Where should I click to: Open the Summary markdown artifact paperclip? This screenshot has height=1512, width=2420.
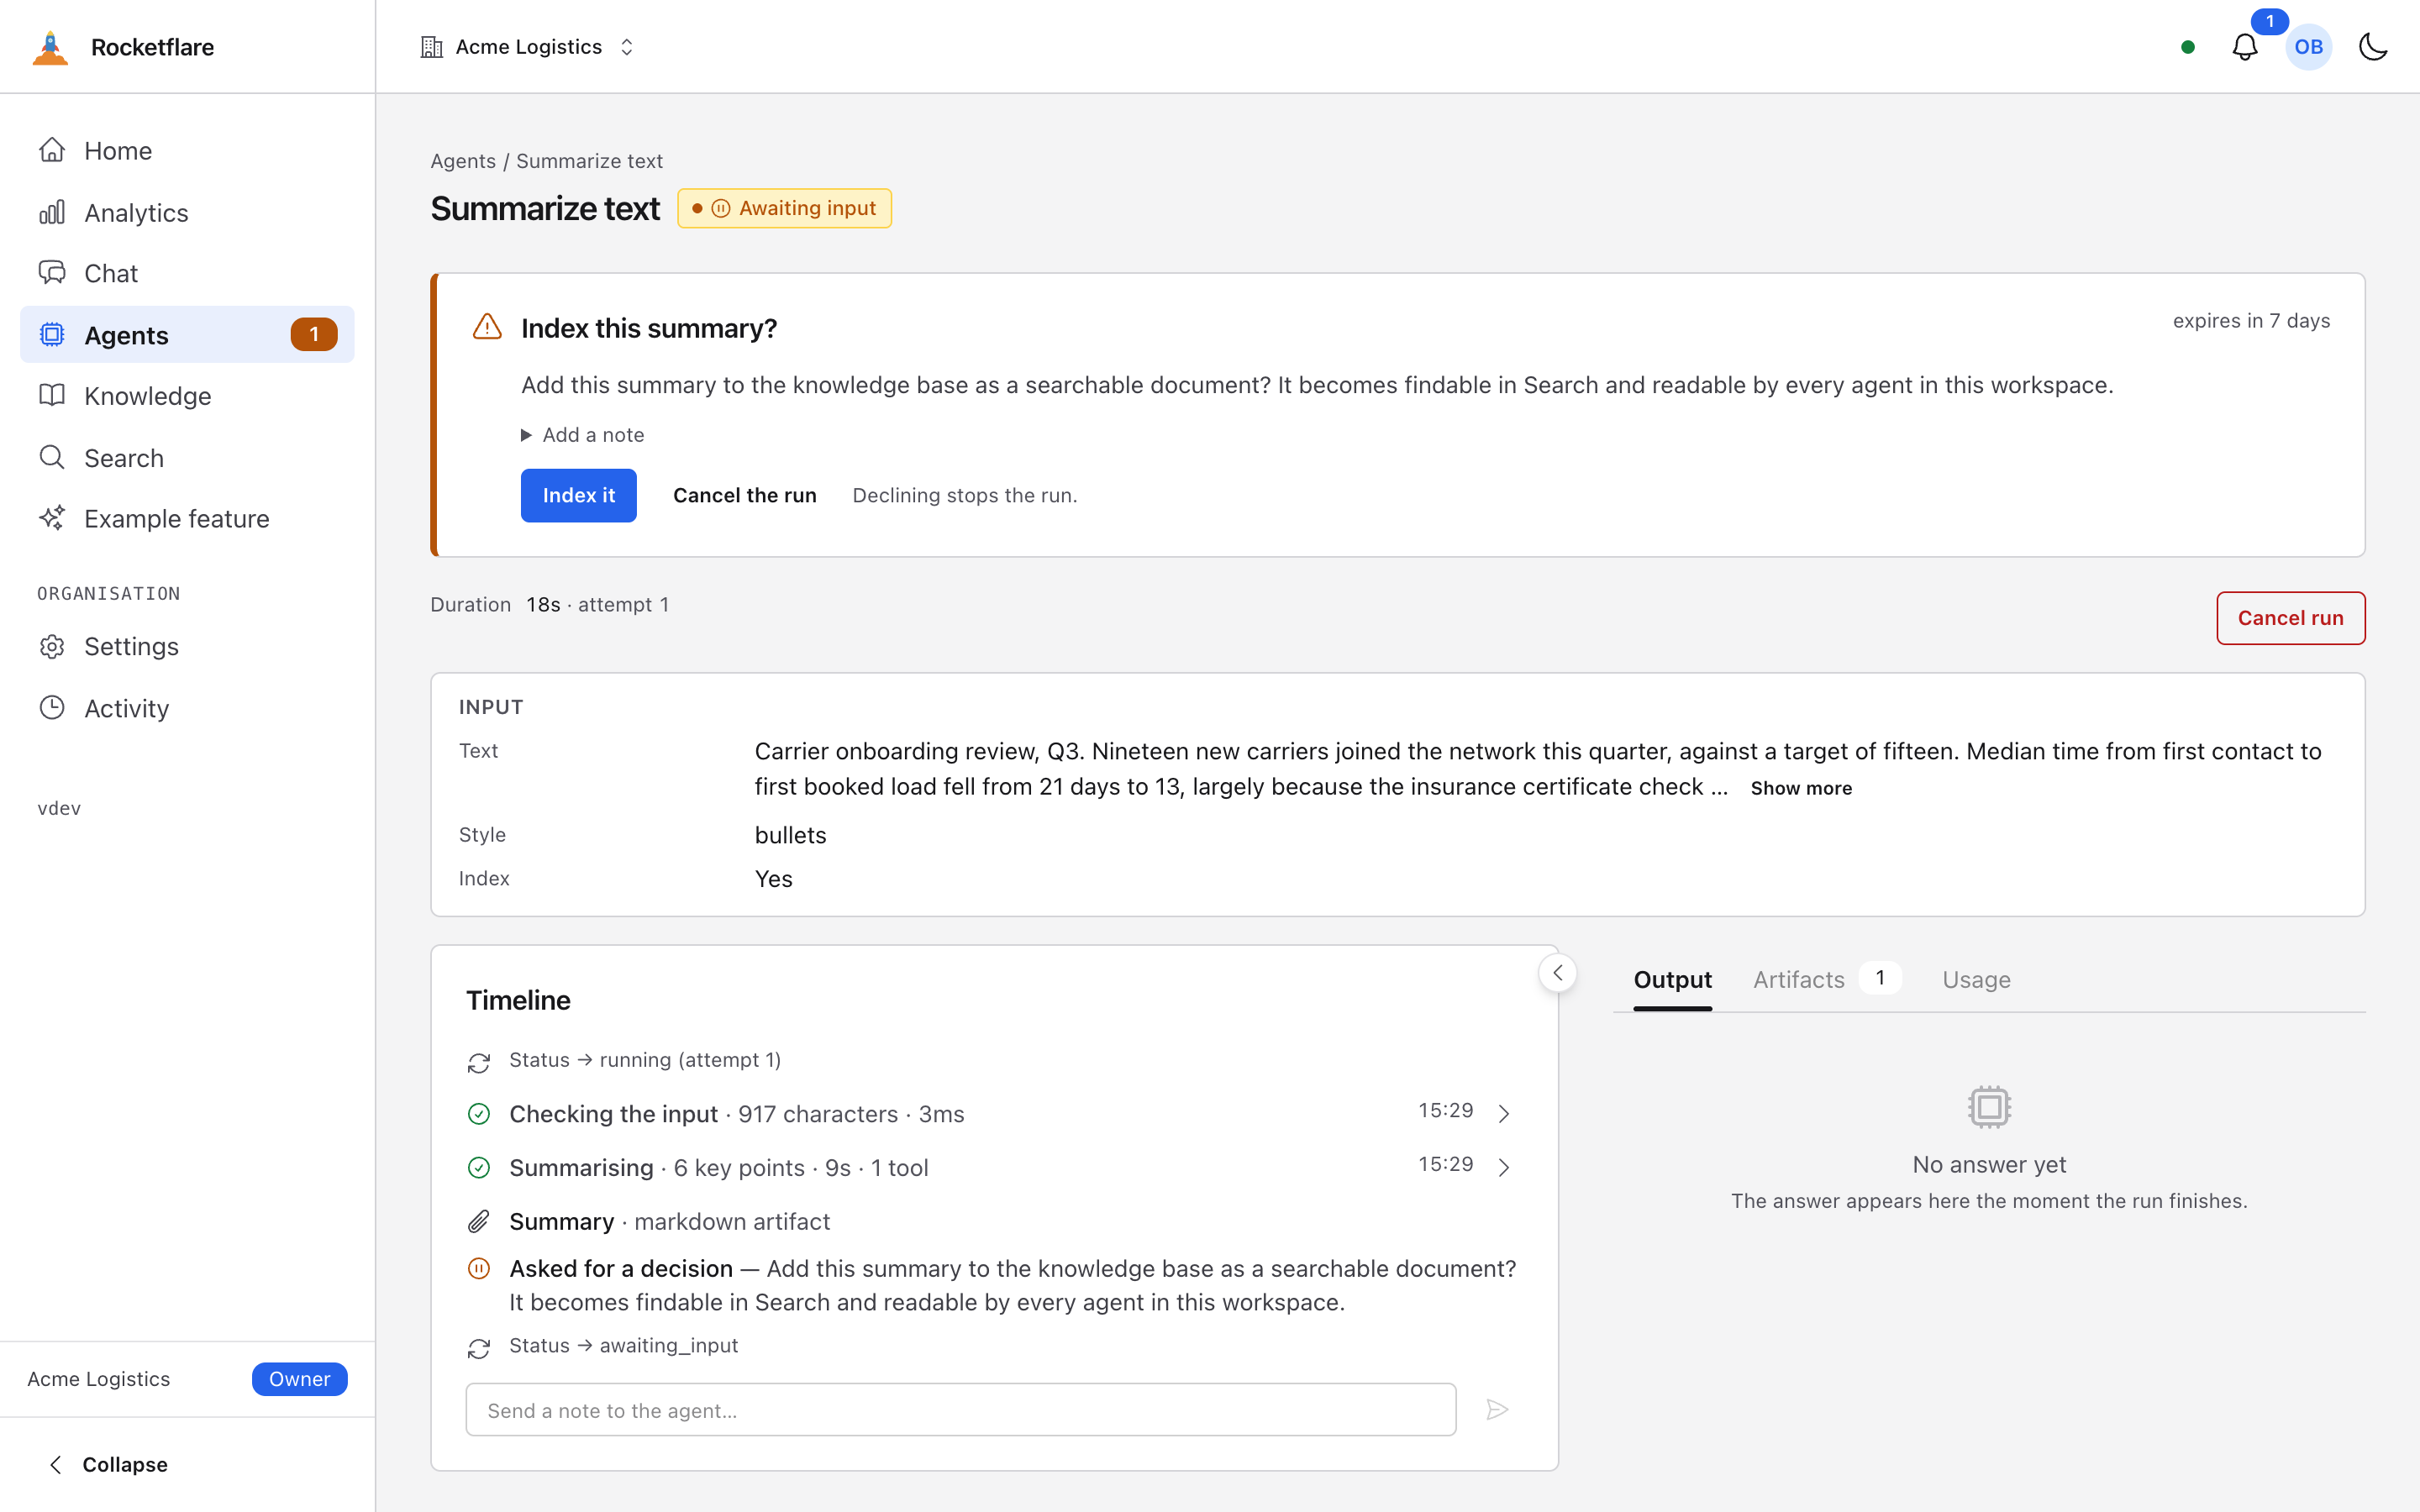(479, 1222)
